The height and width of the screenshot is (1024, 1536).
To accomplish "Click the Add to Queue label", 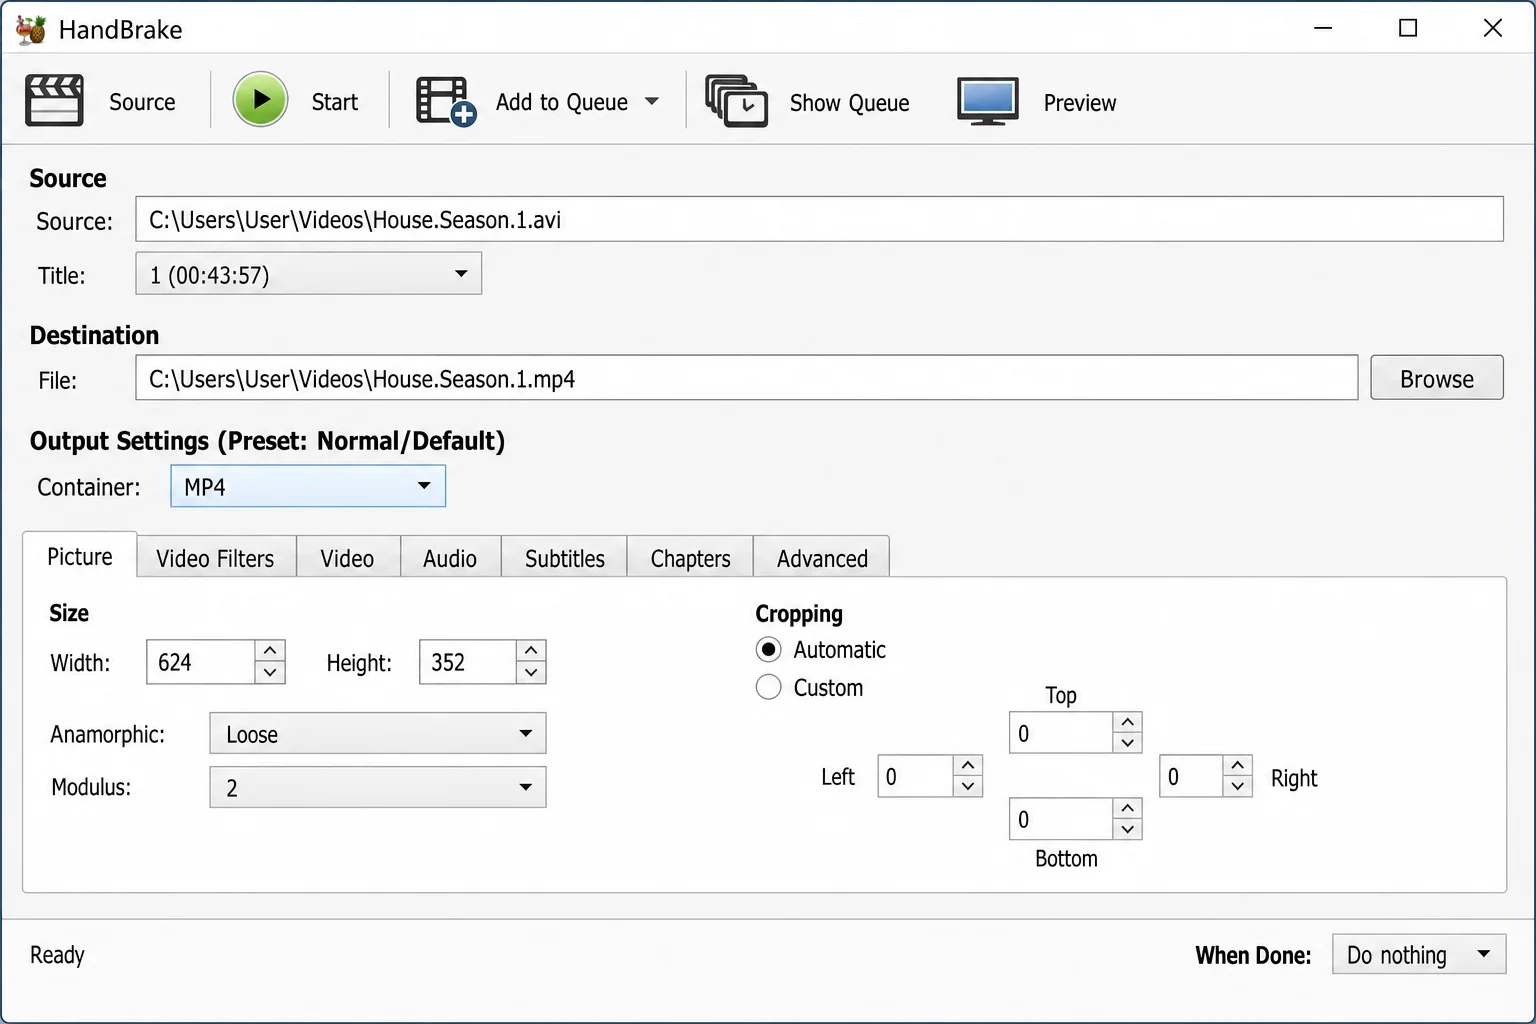I will point(562,102).
